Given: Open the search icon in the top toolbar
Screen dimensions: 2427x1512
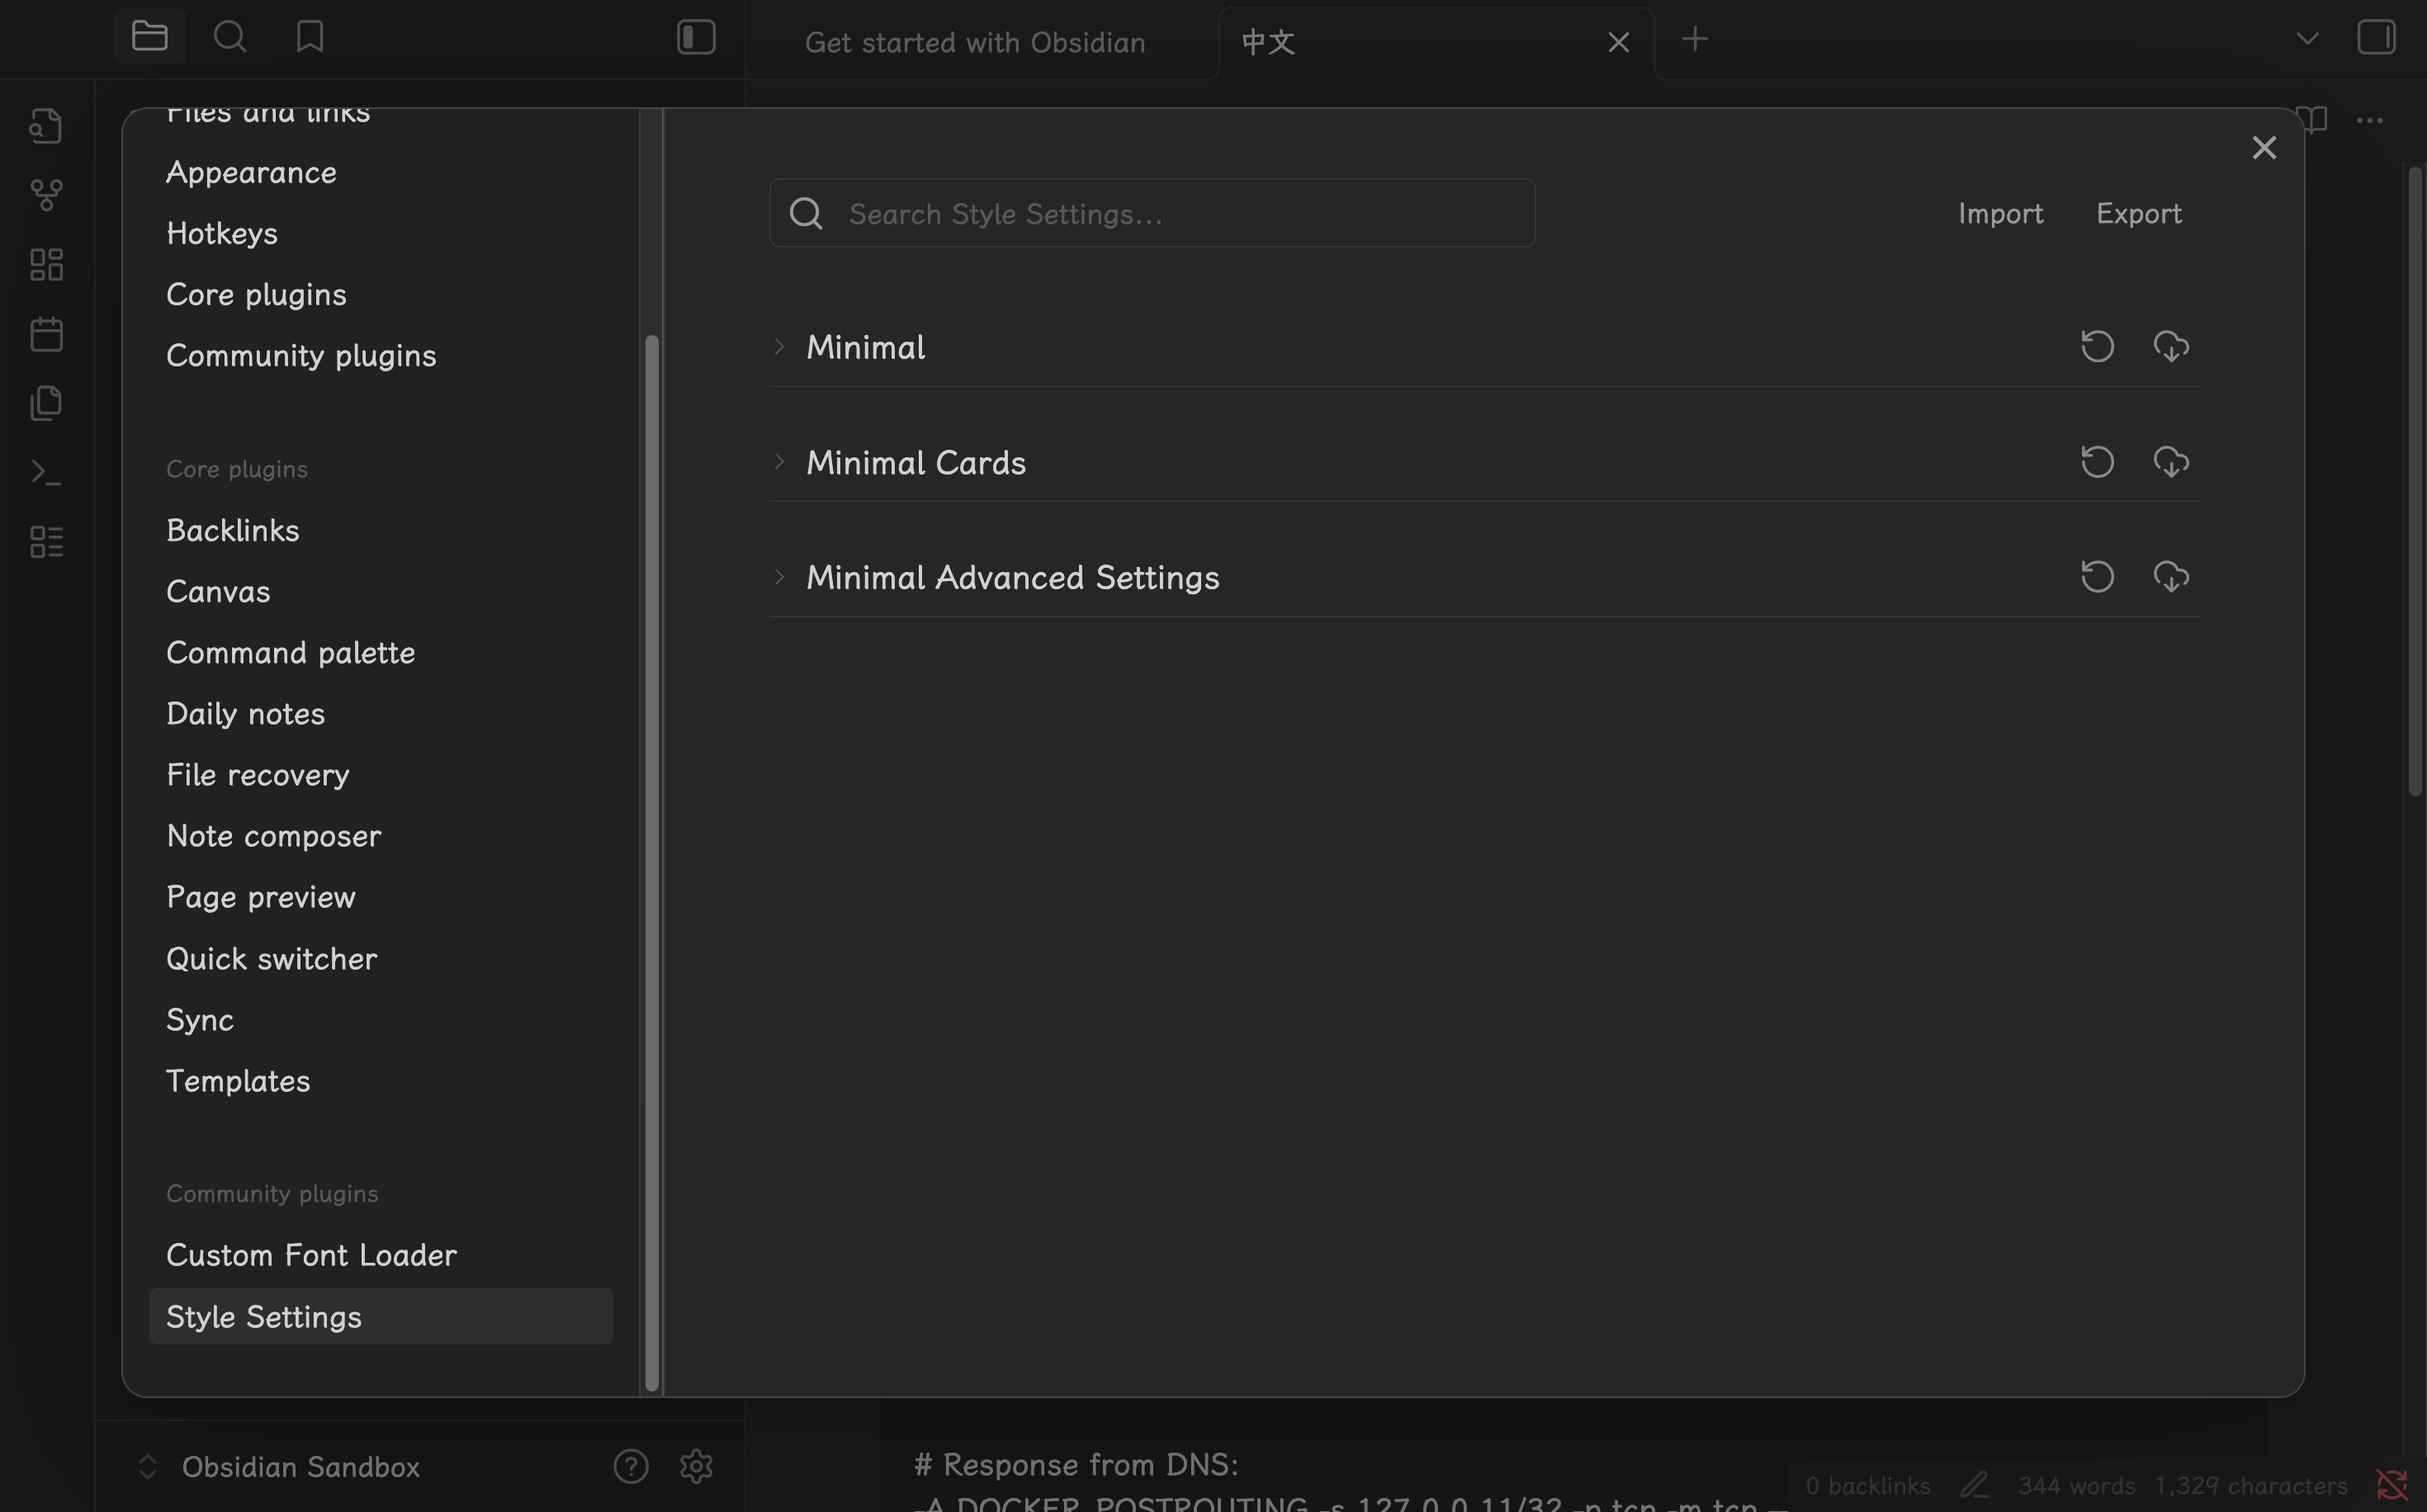Looking at the screenshot, I should (x=230, y=37).
